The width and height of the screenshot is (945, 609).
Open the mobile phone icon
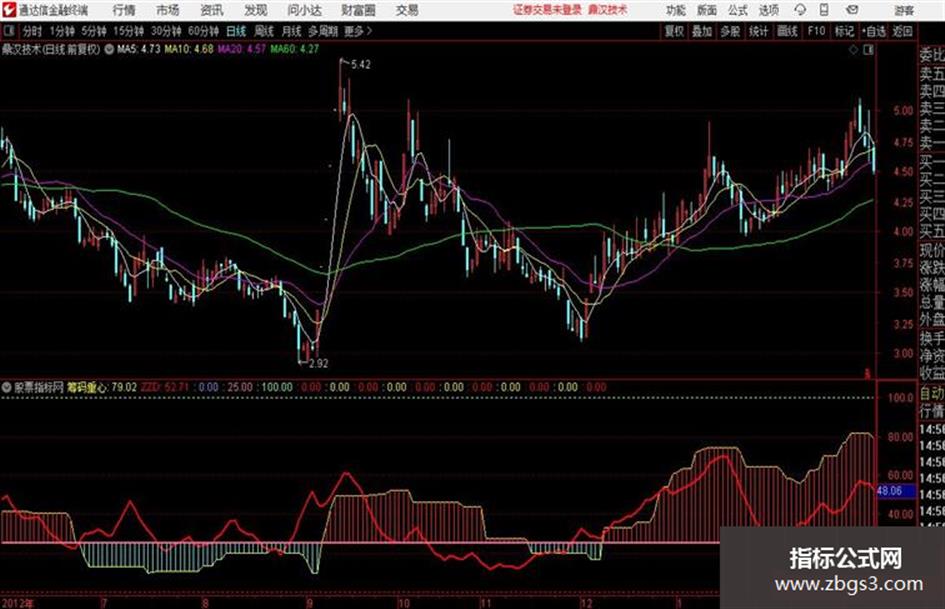824,10
